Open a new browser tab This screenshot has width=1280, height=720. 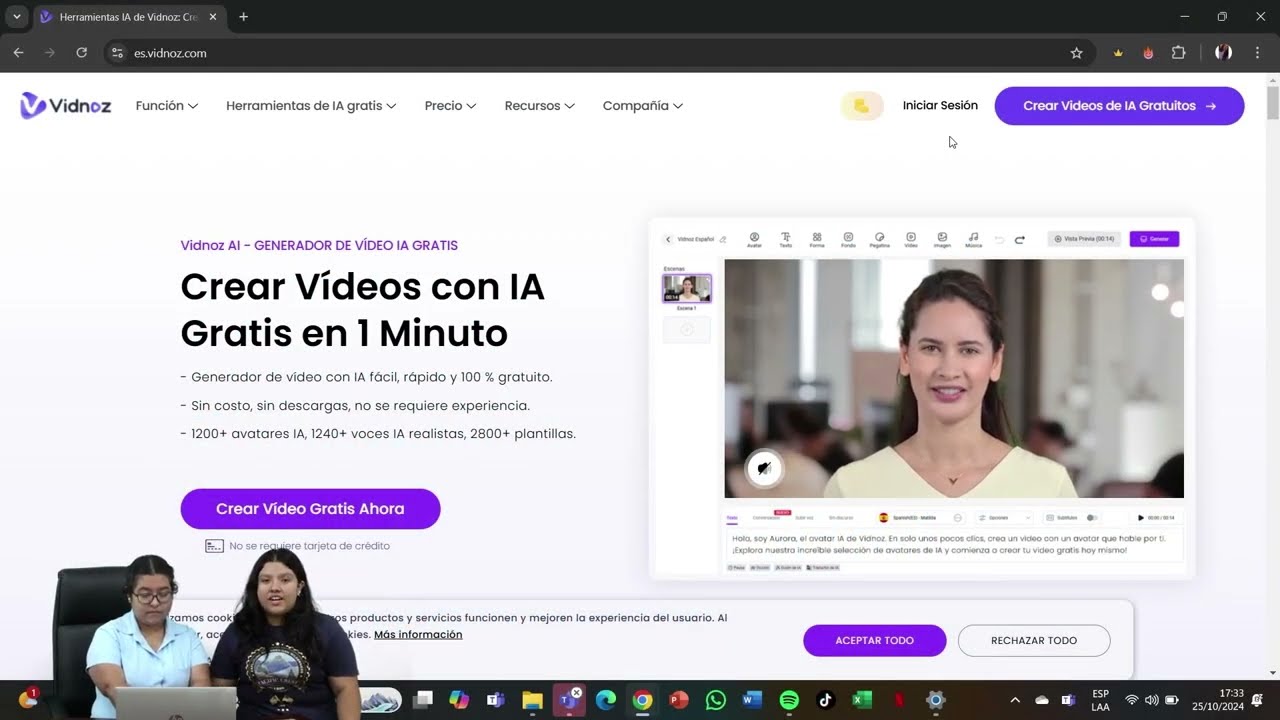coord(243,17)
